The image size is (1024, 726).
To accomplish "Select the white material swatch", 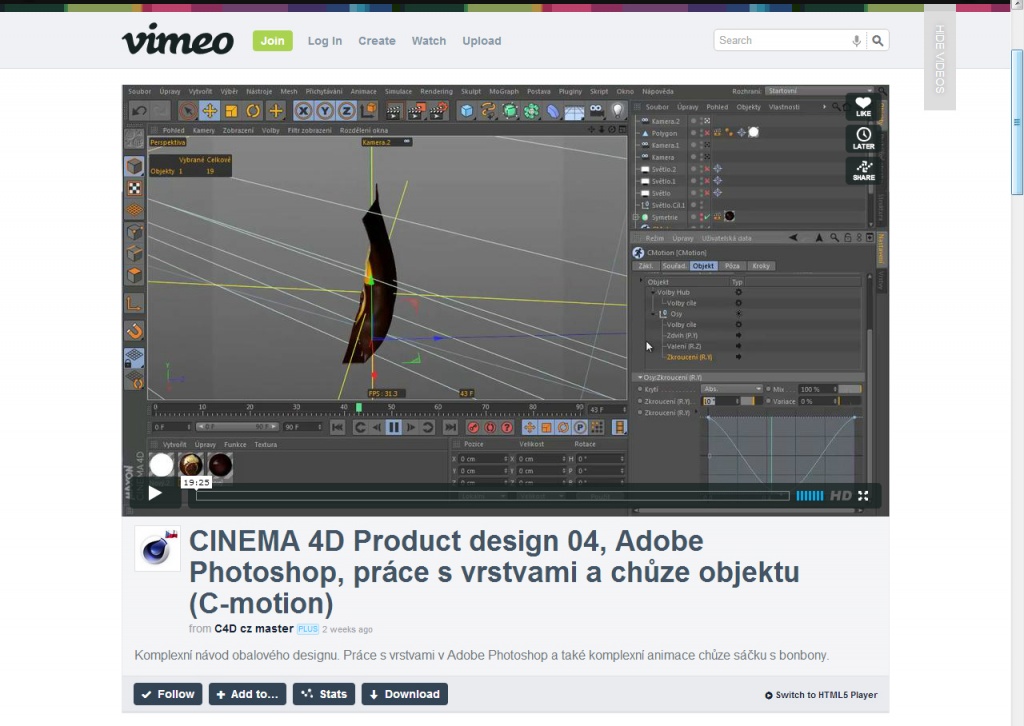I will [x=161, y=465].
